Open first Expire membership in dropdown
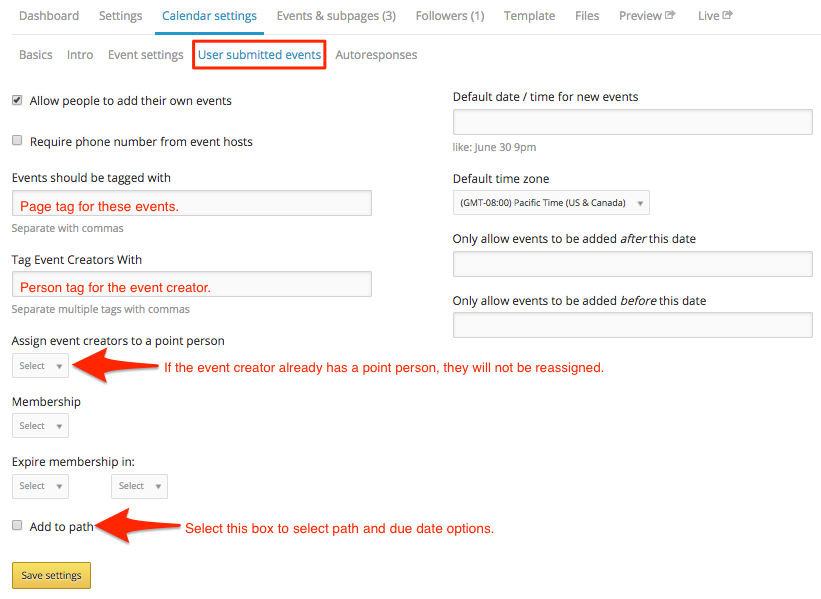The width and height of the screenshot is (821, 599). click(x=40, y=486)
